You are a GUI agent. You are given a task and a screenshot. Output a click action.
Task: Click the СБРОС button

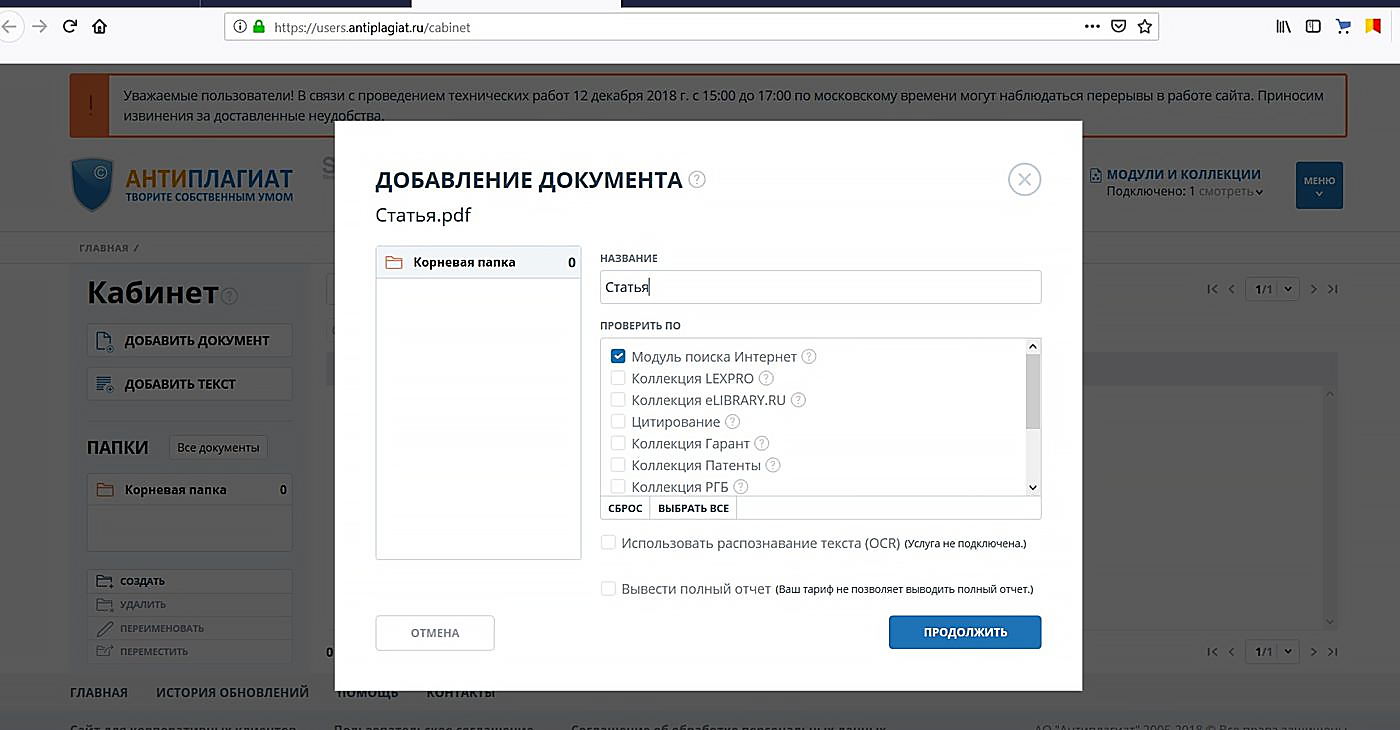coord(625,508)
